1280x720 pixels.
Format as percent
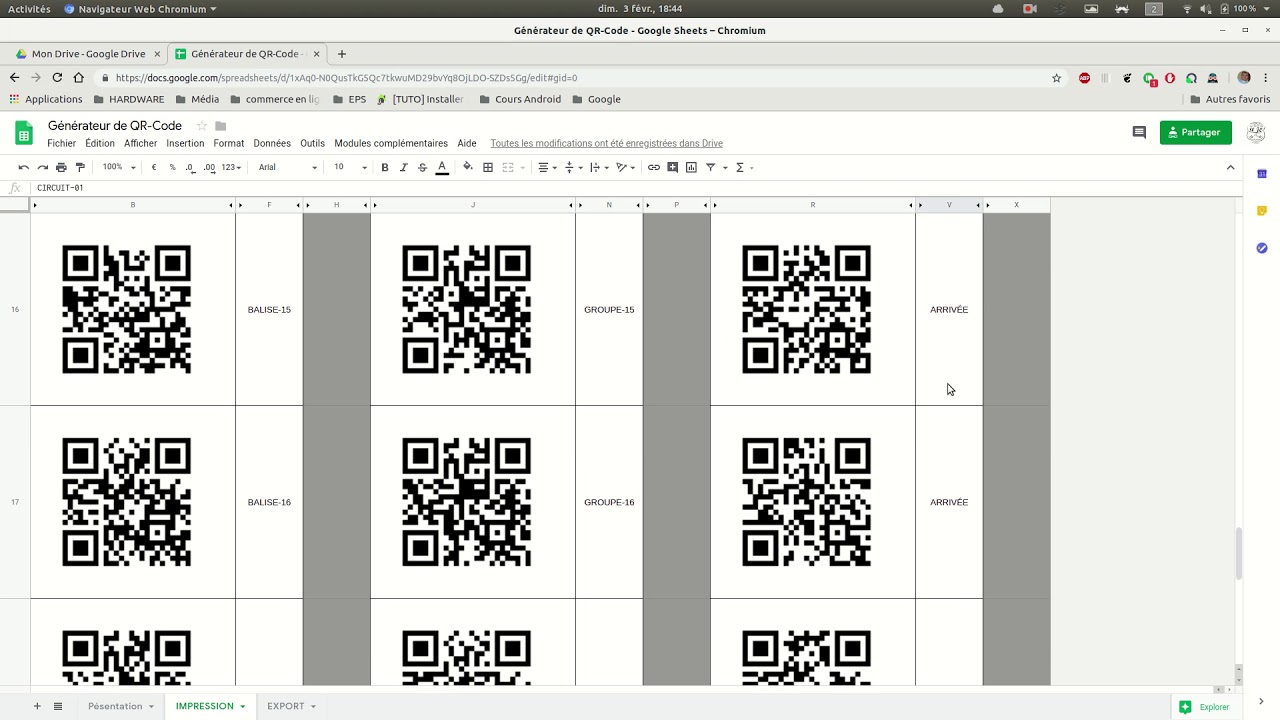coord(172,167)
